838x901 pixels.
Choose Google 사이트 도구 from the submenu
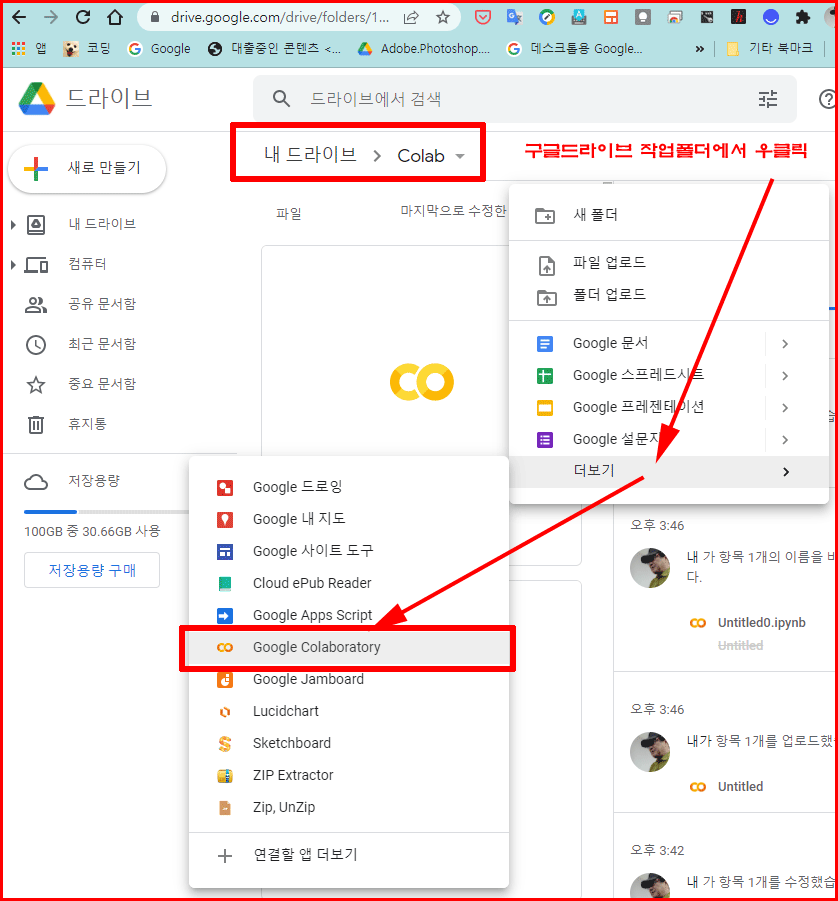348,552
